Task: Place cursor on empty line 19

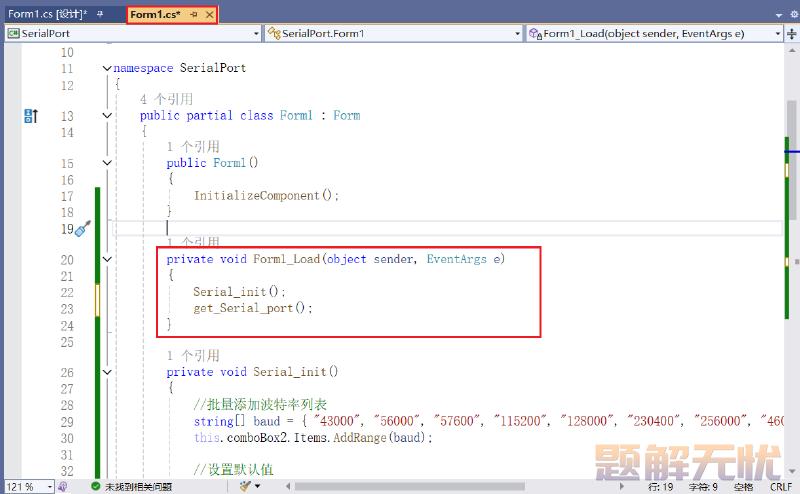Action: (447, 228)
